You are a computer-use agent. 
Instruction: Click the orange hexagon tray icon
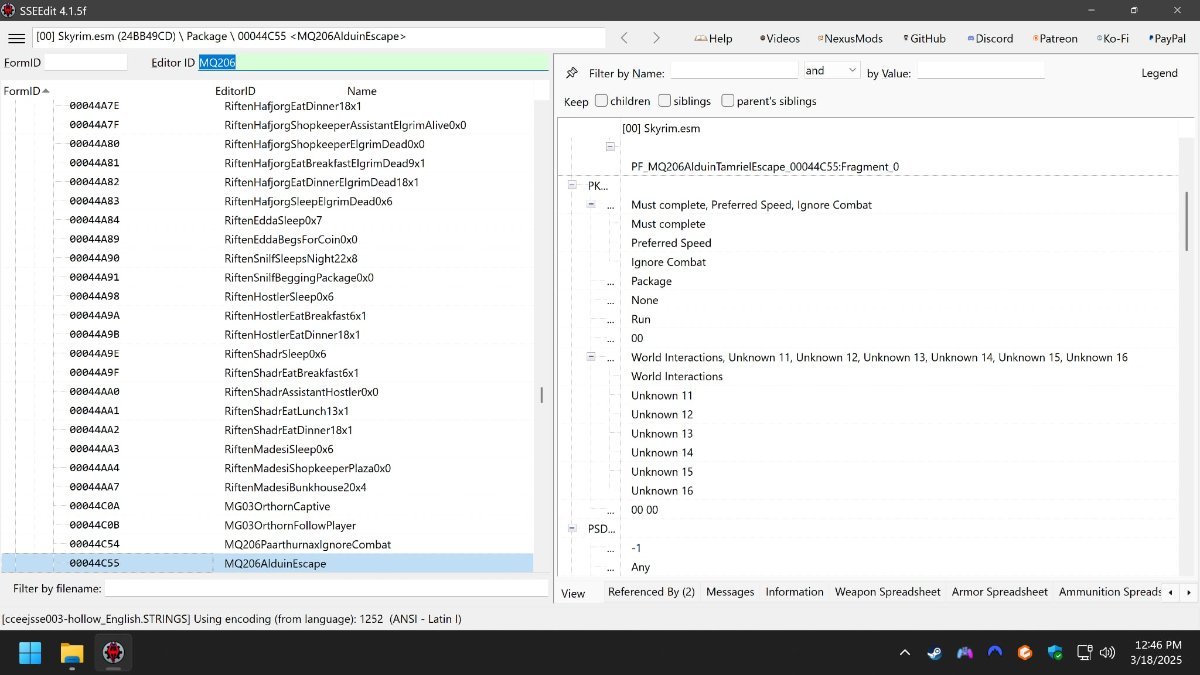click(x=1024, y=653)
